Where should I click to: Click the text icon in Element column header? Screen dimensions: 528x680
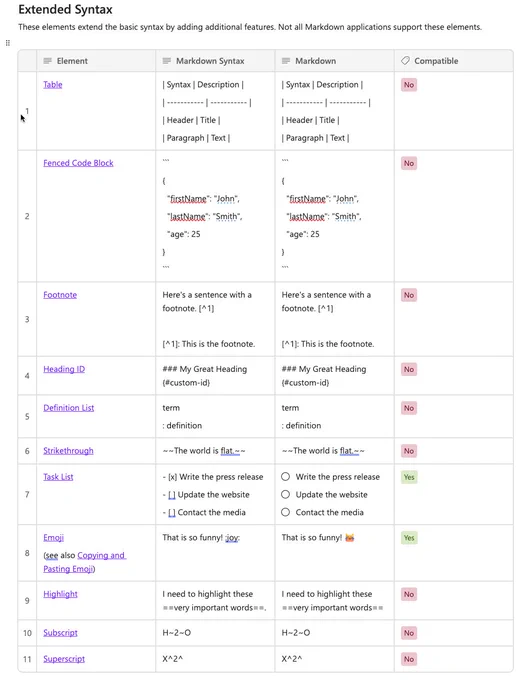48,61
